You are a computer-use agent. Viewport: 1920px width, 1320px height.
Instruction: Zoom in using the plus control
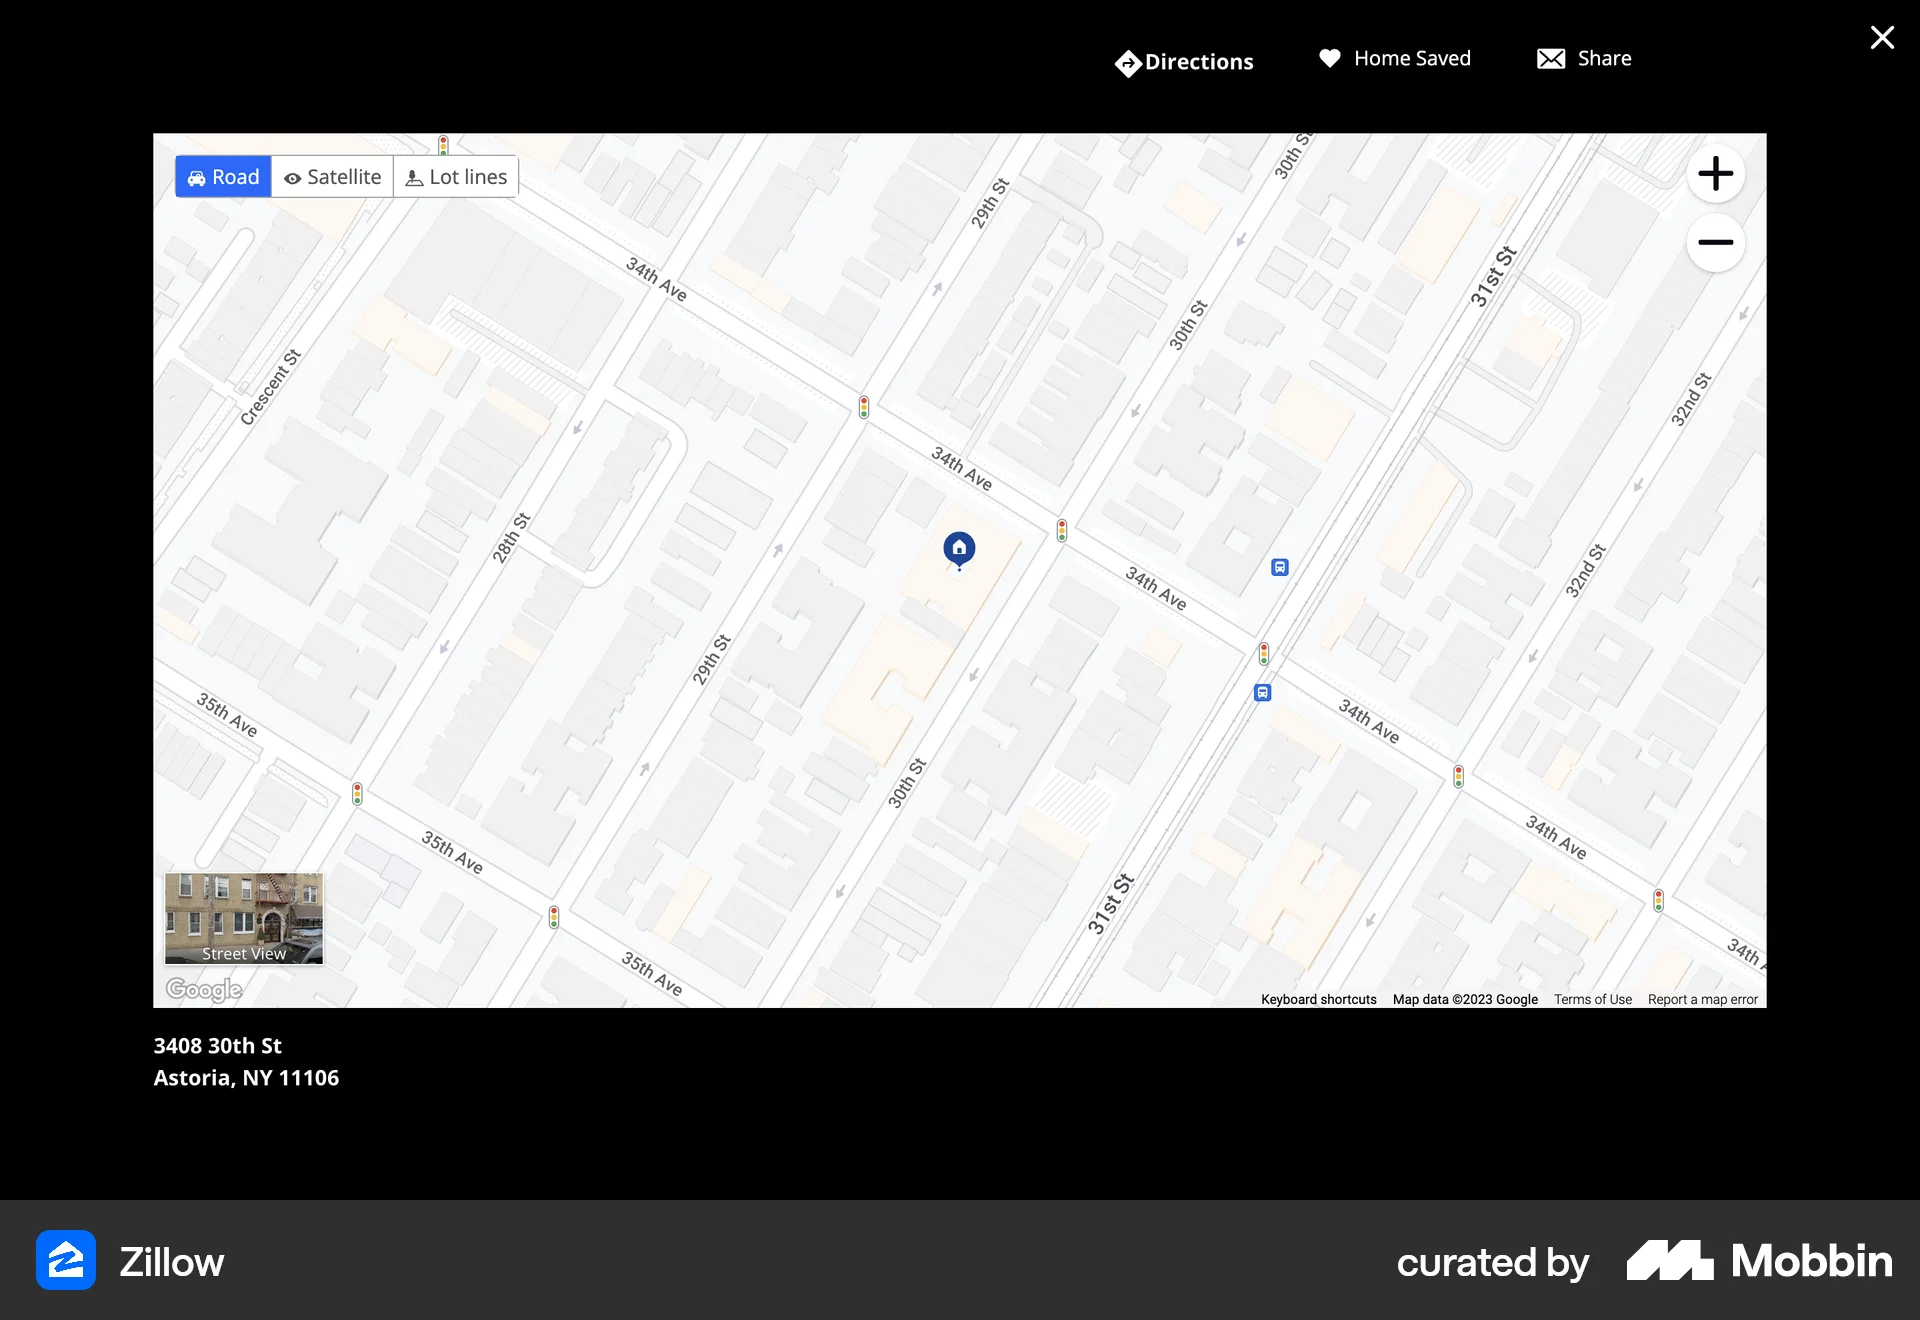1715,173
